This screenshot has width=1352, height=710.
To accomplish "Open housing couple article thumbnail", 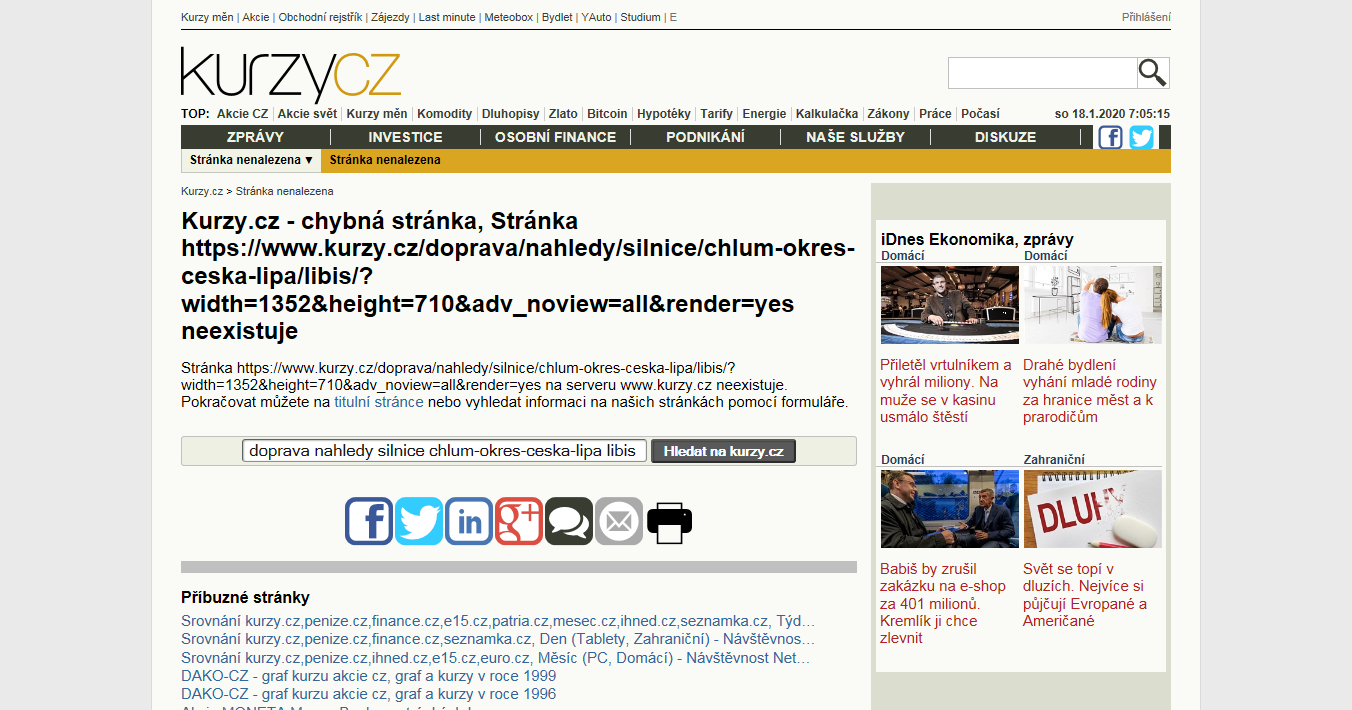I will [1093, 305].
